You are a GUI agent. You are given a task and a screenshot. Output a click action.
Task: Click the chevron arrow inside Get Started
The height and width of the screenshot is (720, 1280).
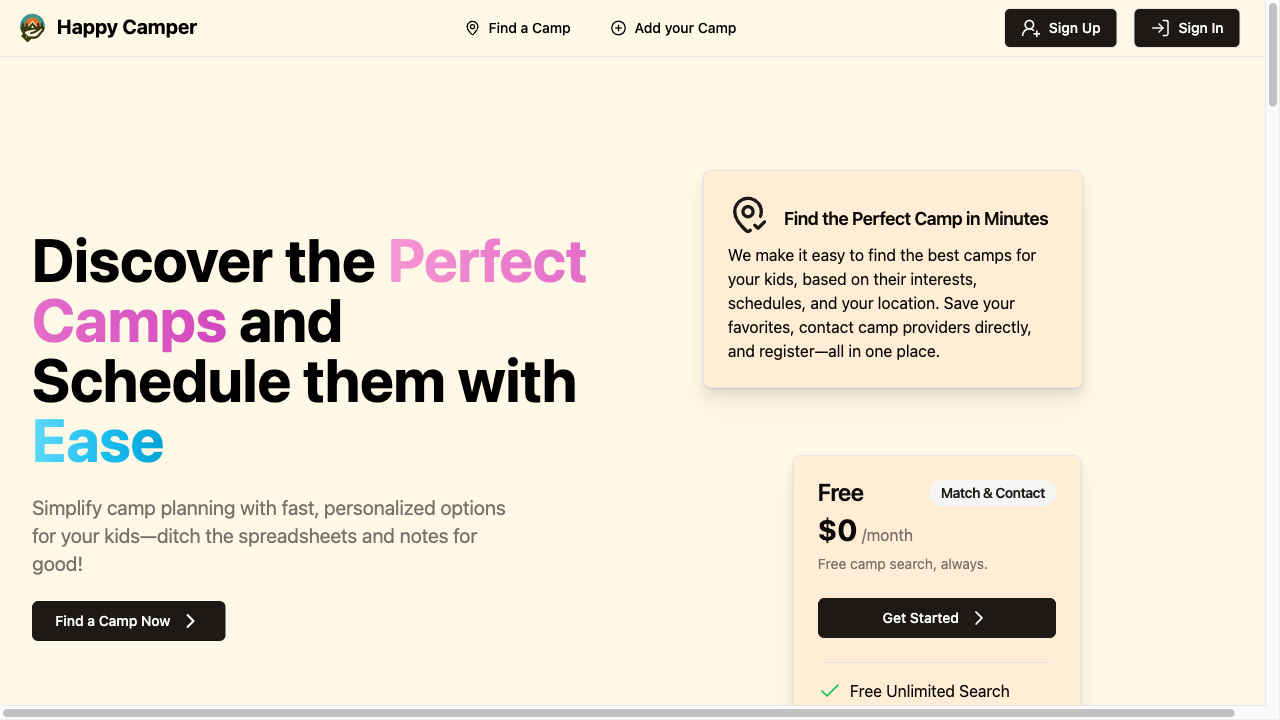click(x=978, y=618)
